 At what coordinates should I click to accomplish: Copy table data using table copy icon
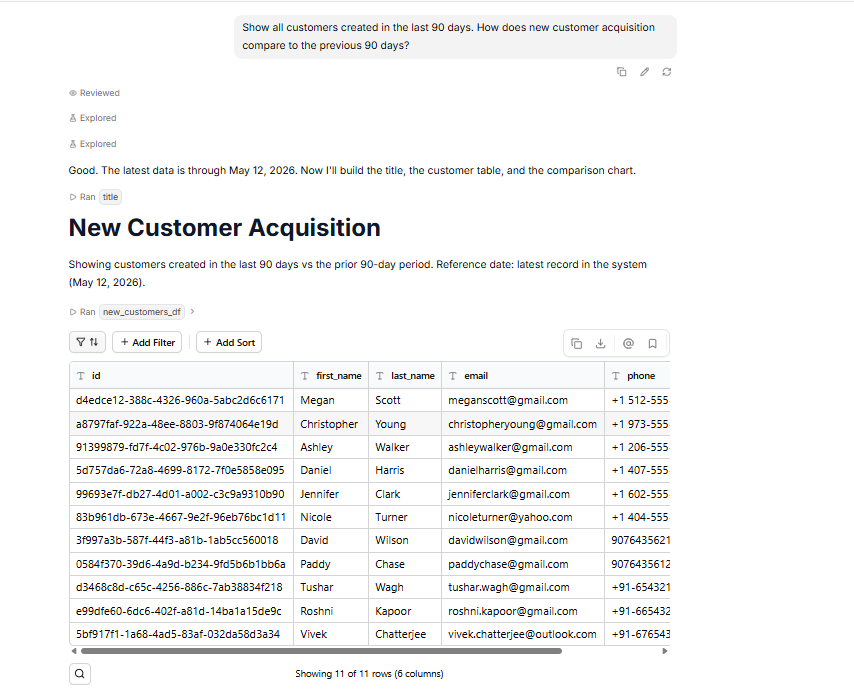click(x=576, y=344)
